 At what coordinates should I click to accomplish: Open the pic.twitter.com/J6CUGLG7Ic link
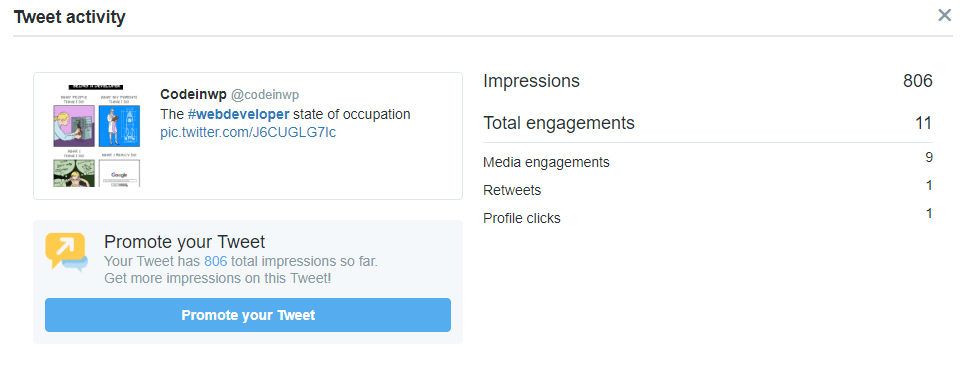248,132
